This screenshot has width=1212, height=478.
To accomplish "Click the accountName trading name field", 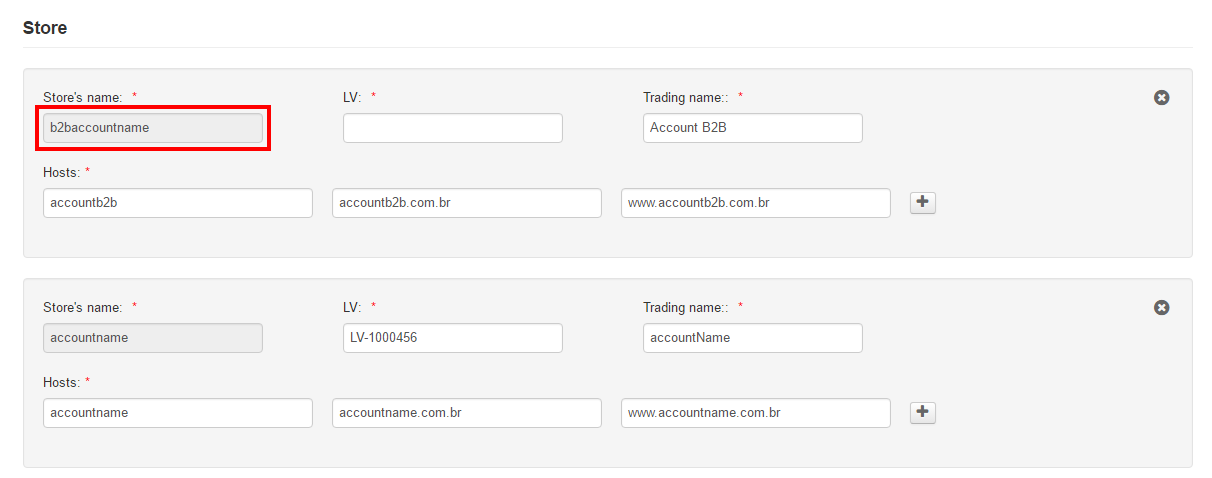I will (x=752, y=338).
